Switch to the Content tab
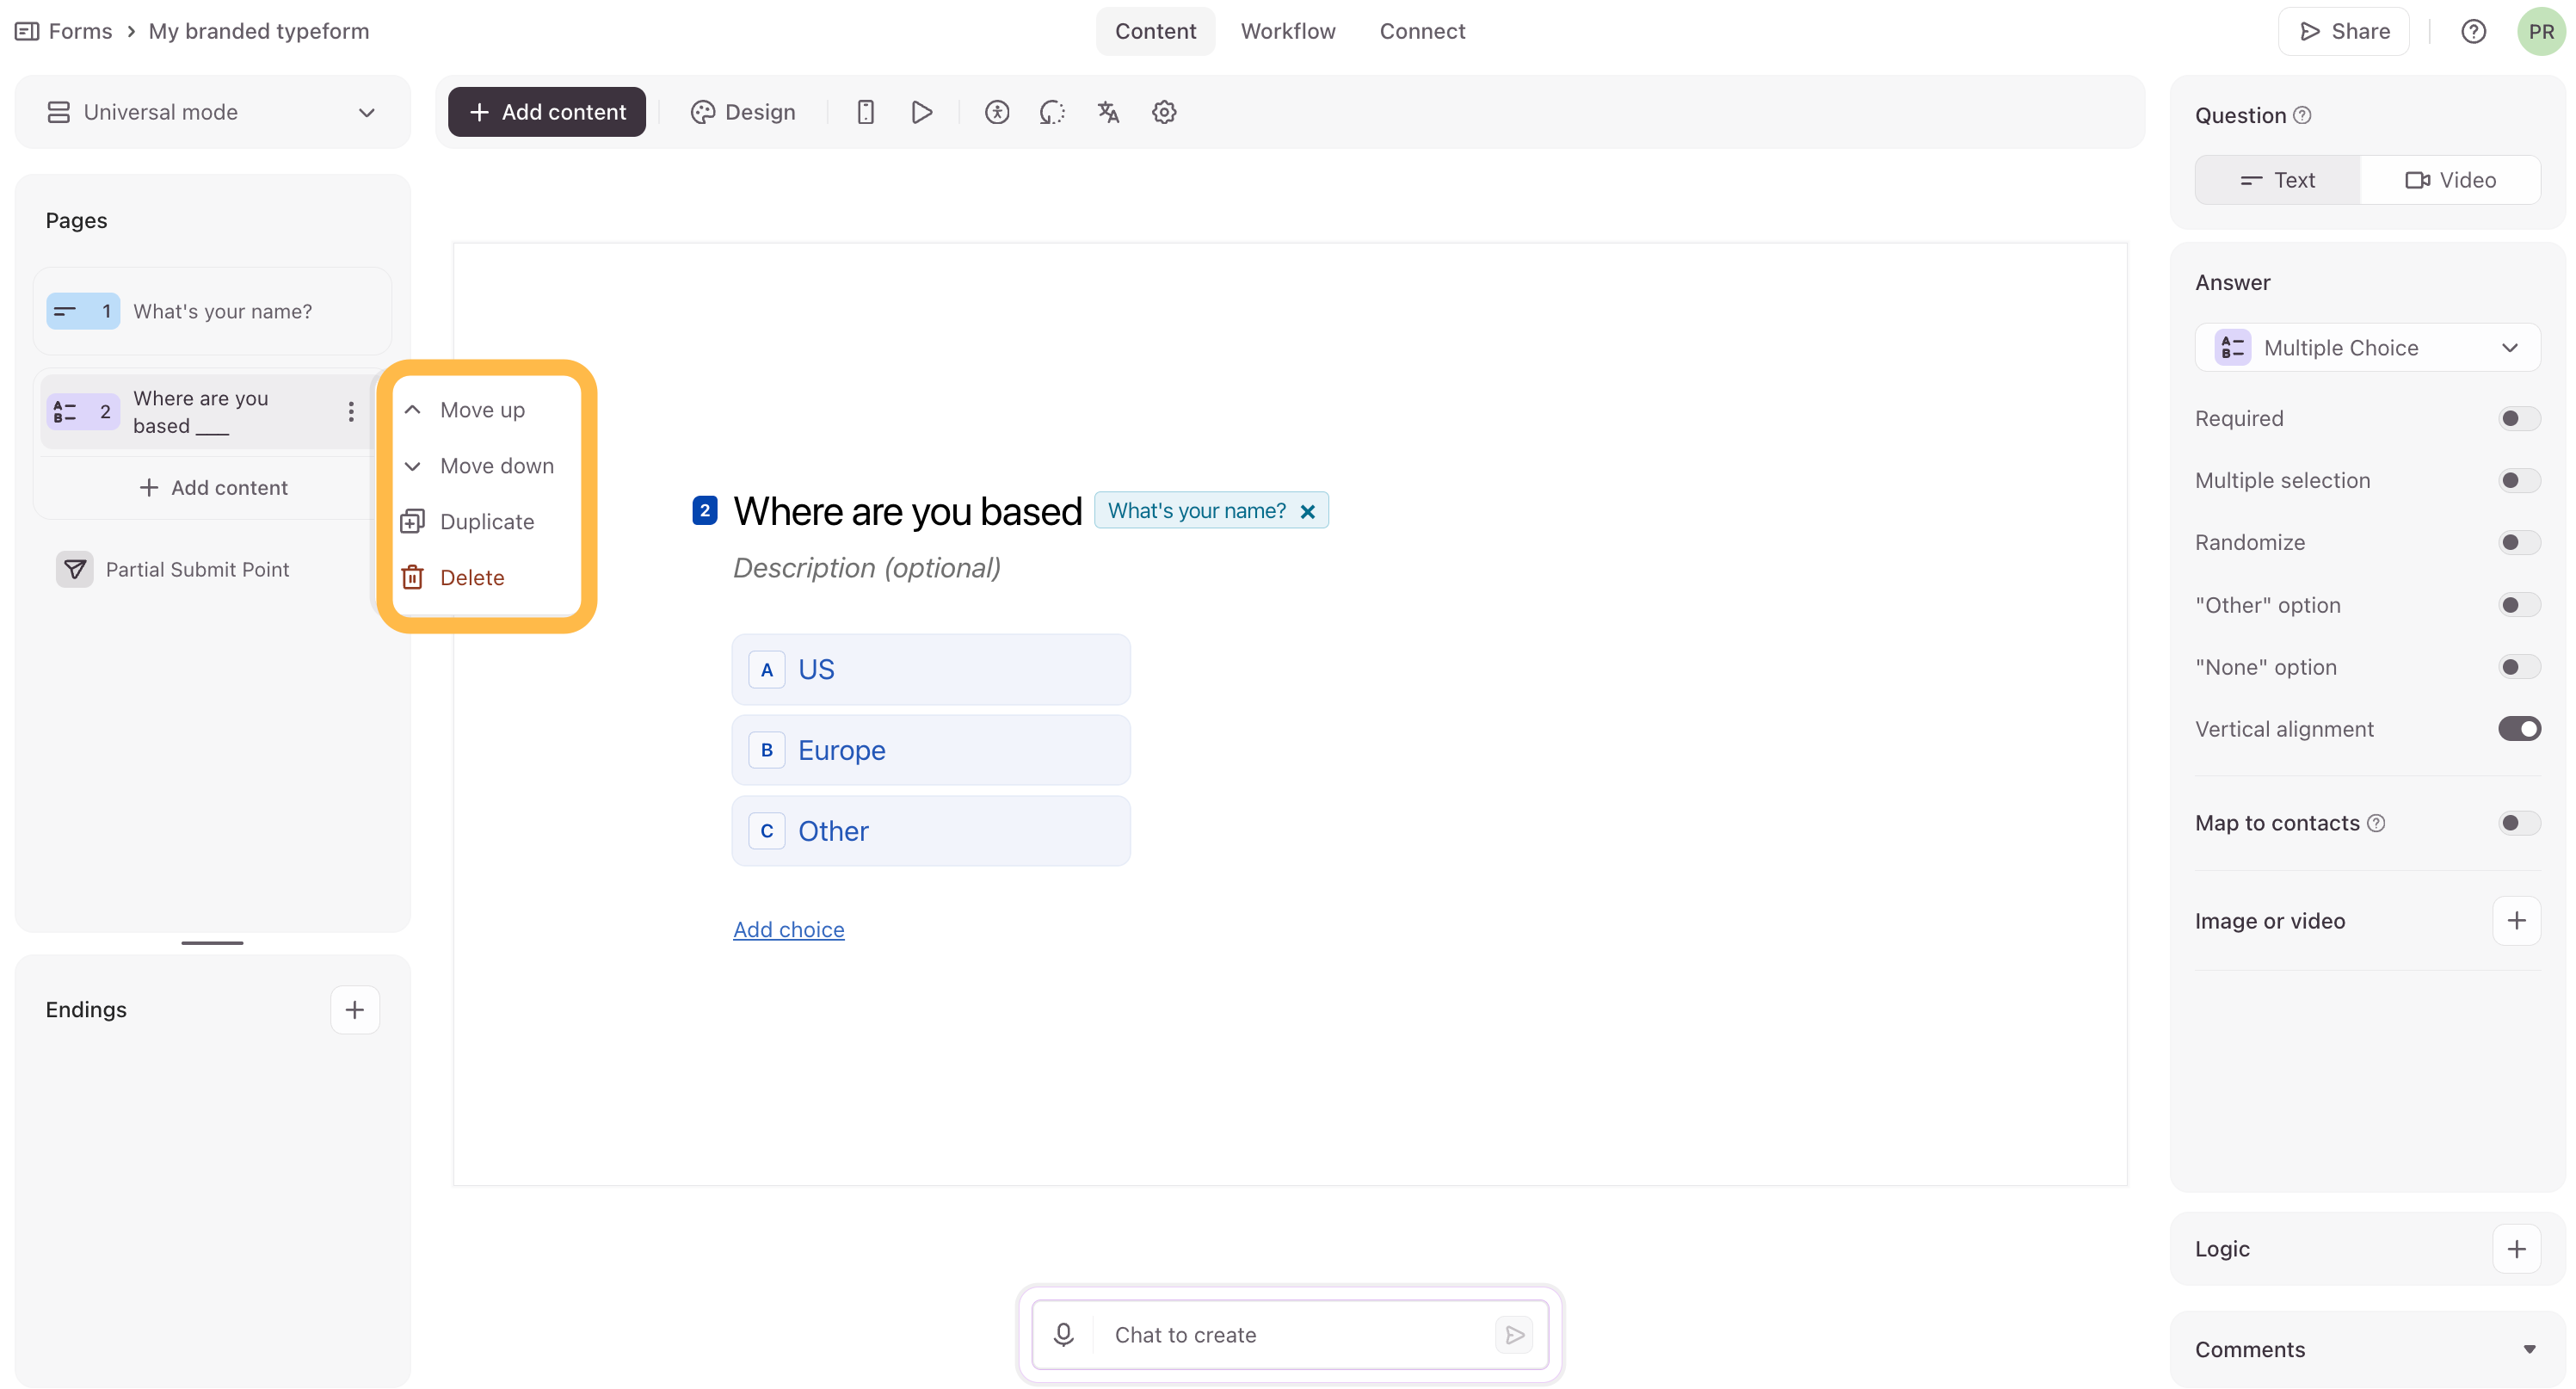Image resolution: width=2576 pixels, height=1389 pixels. [1155, 31]
